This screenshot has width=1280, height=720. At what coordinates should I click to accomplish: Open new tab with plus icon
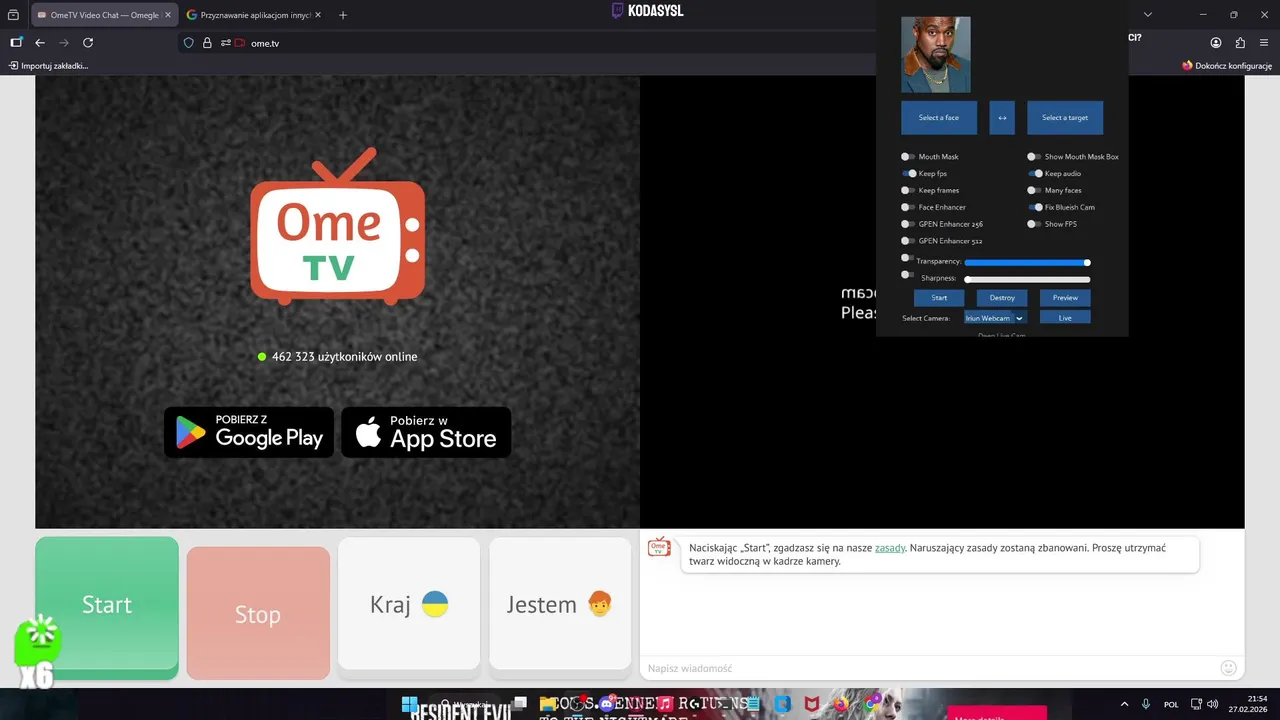click(343, 15)
